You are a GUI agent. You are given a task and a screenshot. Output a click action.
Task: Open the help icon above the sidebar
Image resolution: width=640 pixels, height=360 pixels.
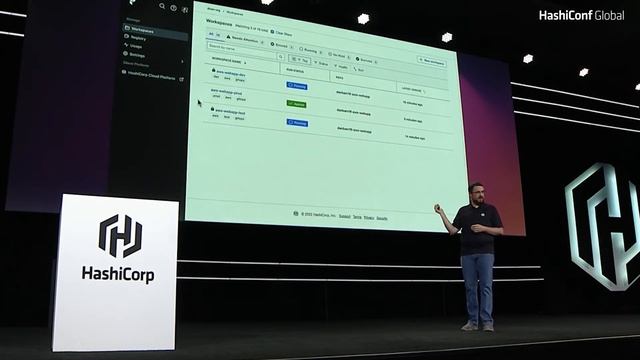[173, 8]
